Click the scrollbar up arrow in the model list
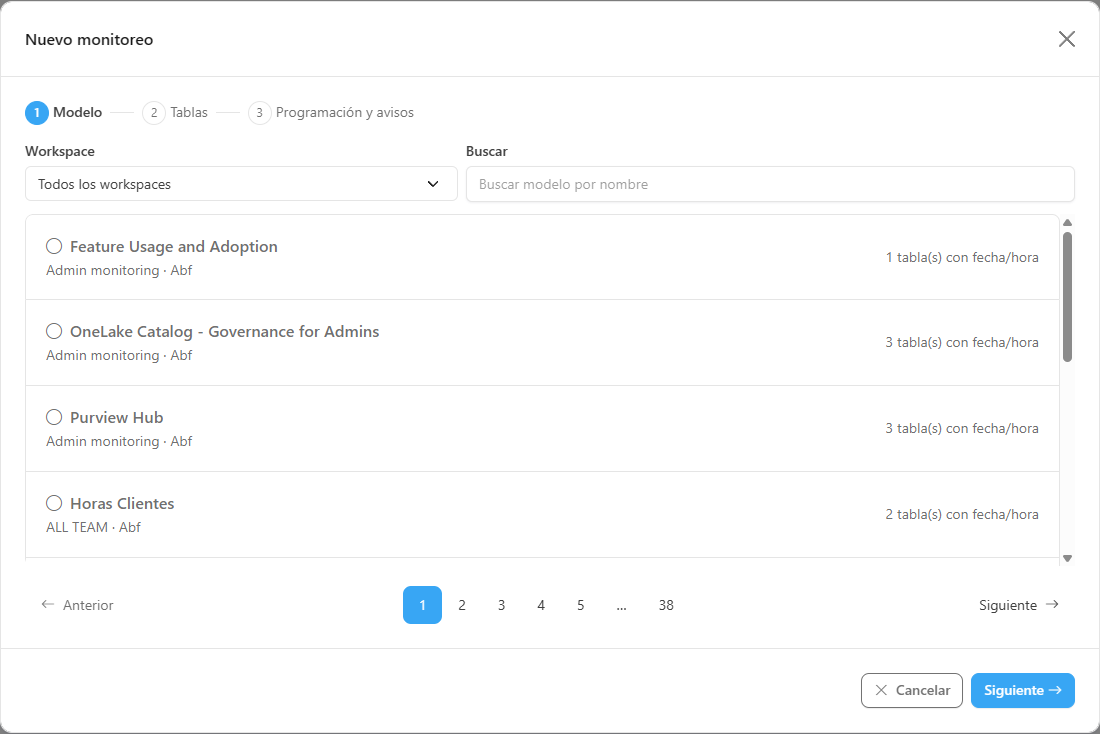This screenshot has width=1100, height=734. tap(1067, 222)
